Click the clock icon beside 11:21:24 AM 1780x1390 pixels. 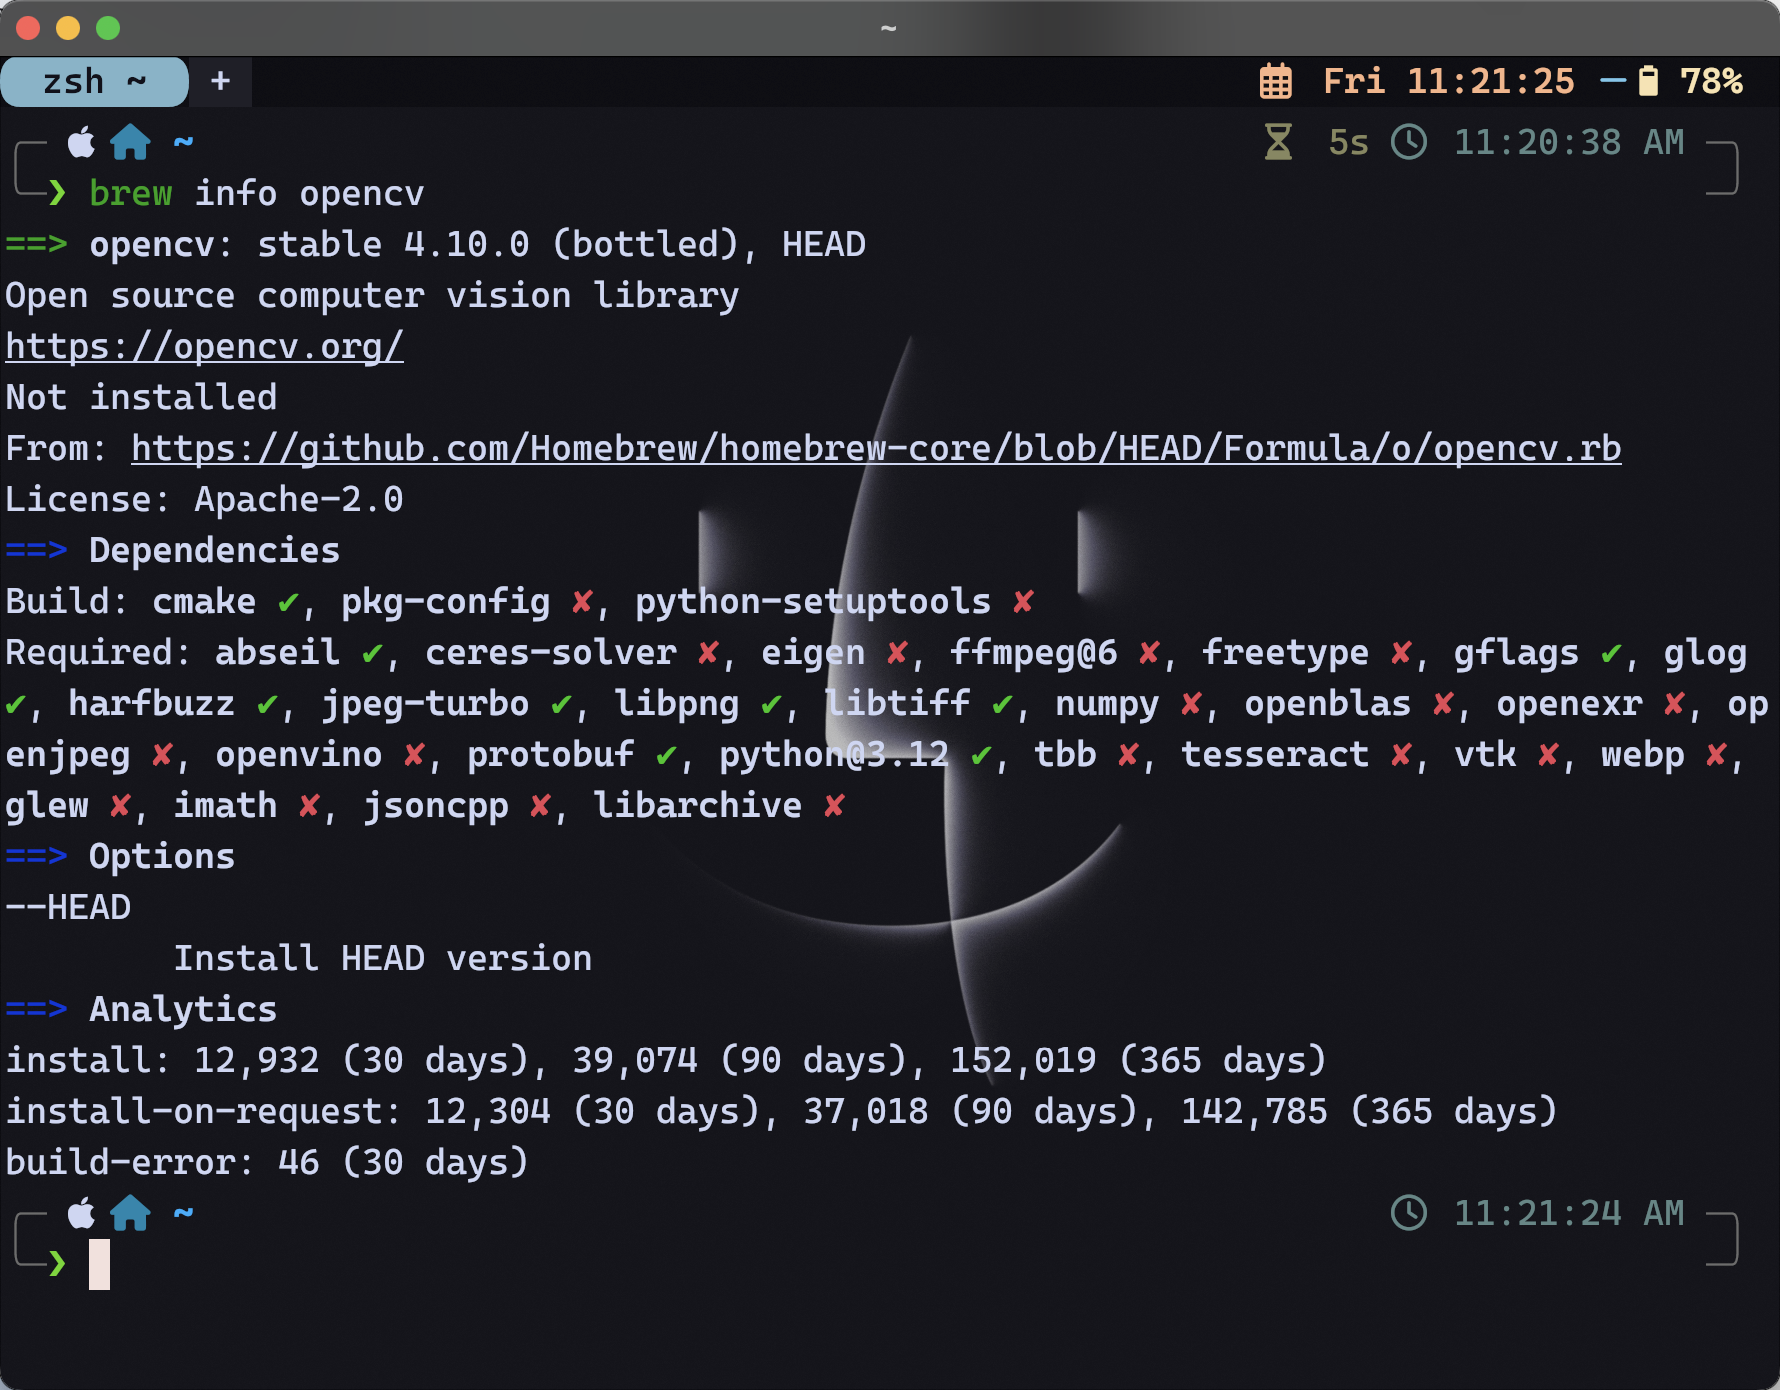(x=1409, y=1213)
